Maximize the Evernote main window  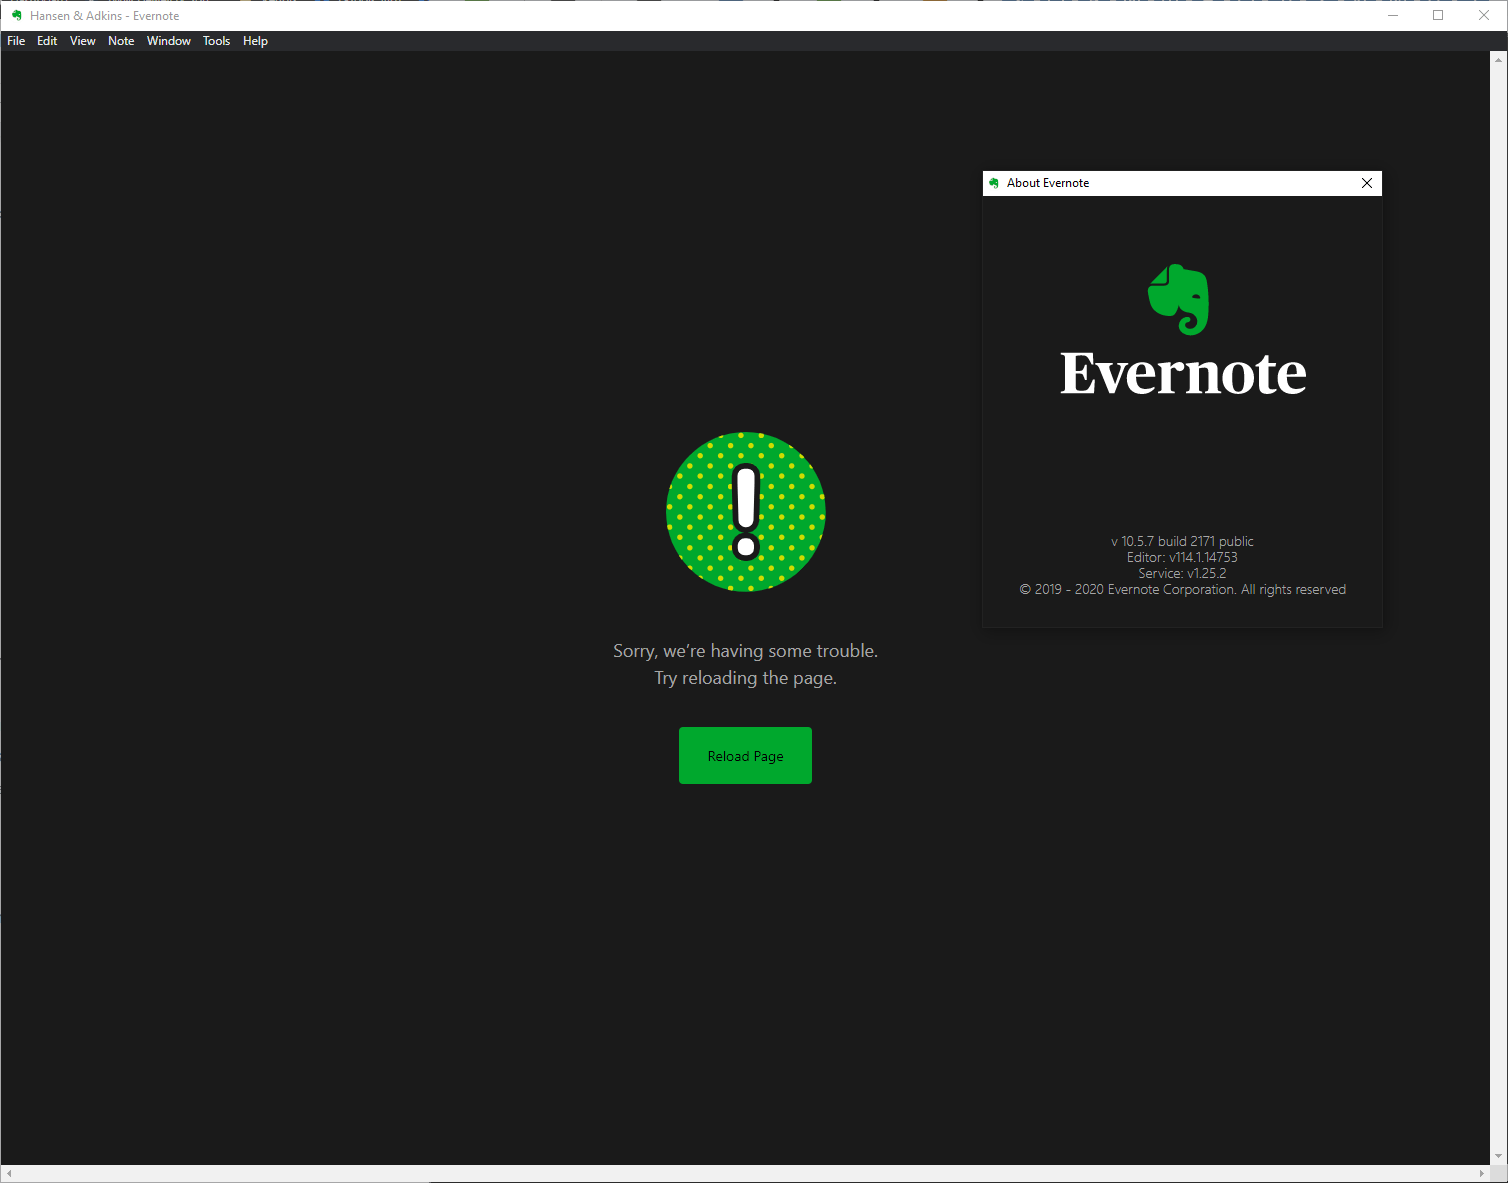tap(1438, 16)
